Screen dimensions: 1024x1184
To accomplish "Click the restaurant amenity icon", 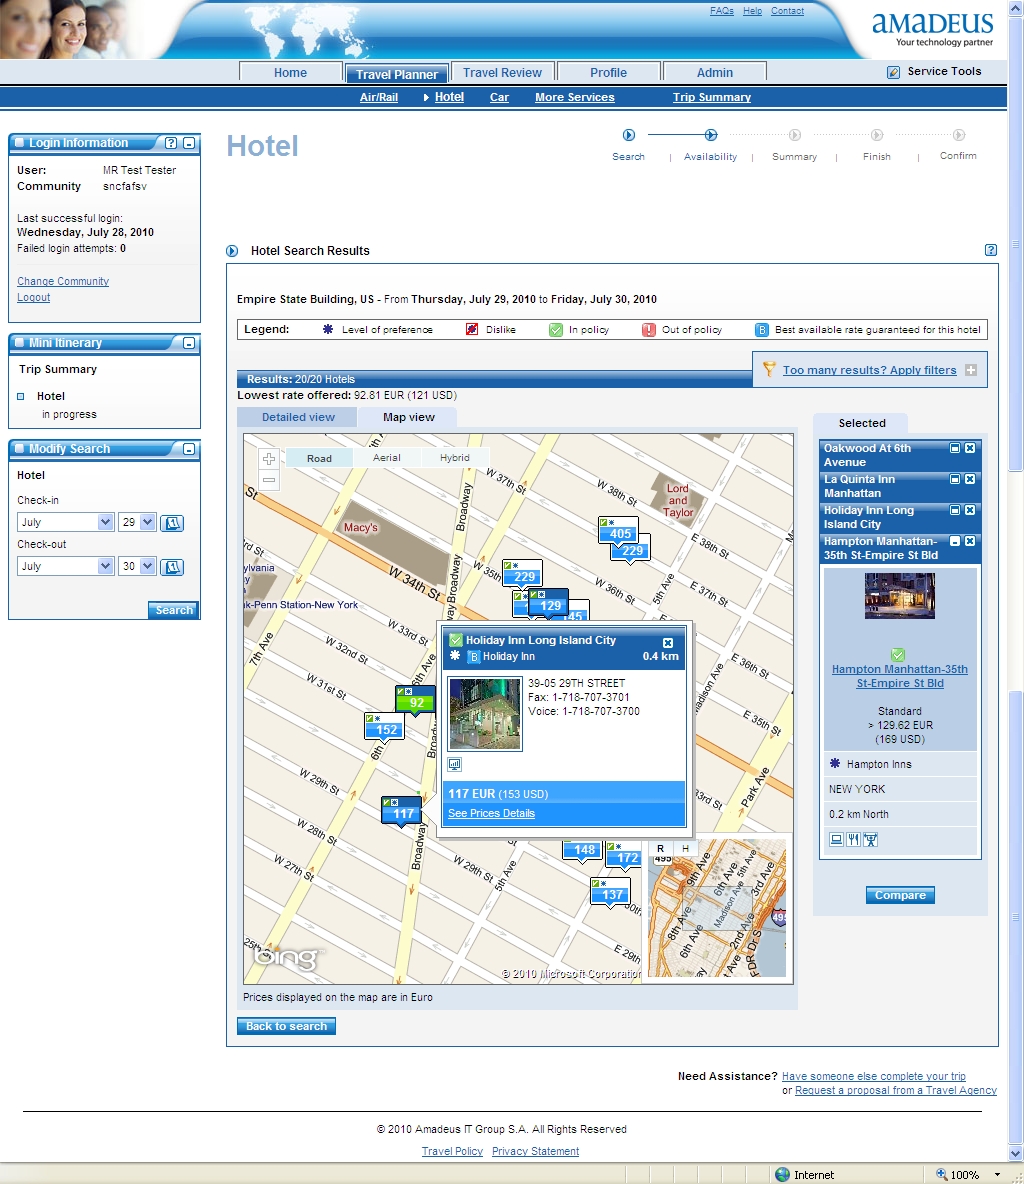I will coord(853,839).
